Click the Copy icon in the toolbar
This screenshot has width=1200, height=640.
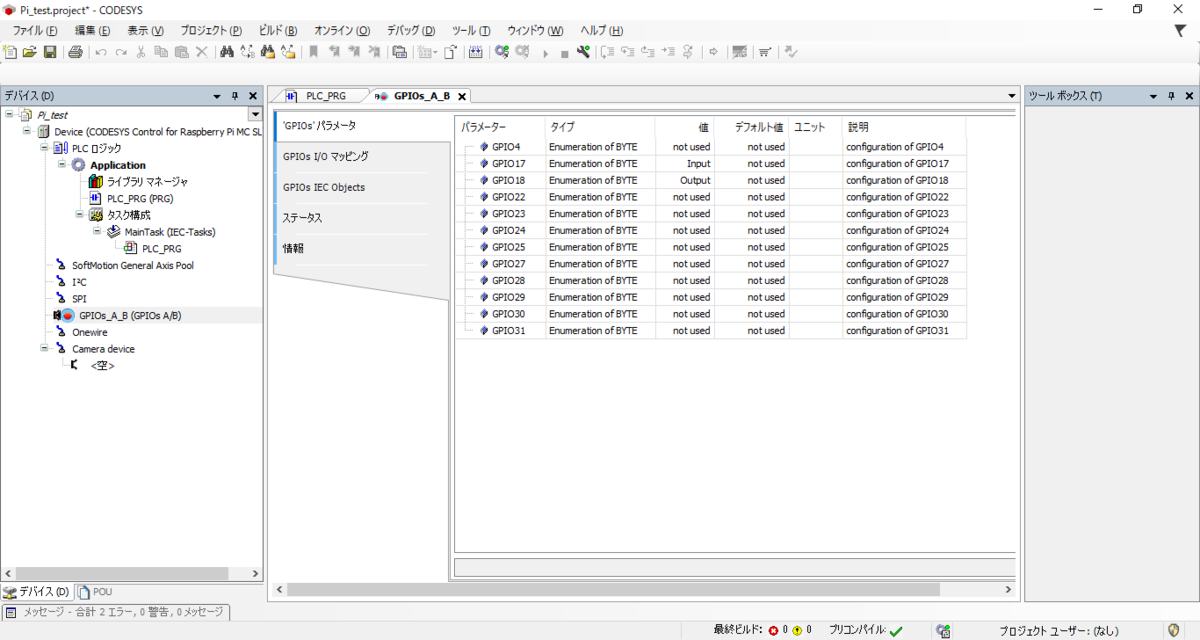coord(161,52)
